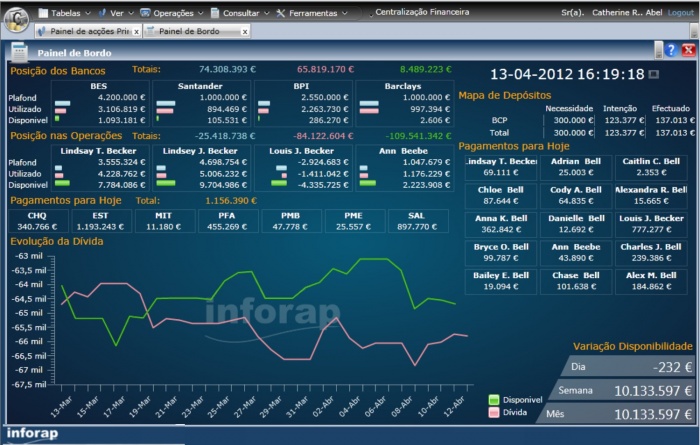The image size is (700, 445).
Task: Close the dashboard panel with red X
Action: (x=689, y=50)
